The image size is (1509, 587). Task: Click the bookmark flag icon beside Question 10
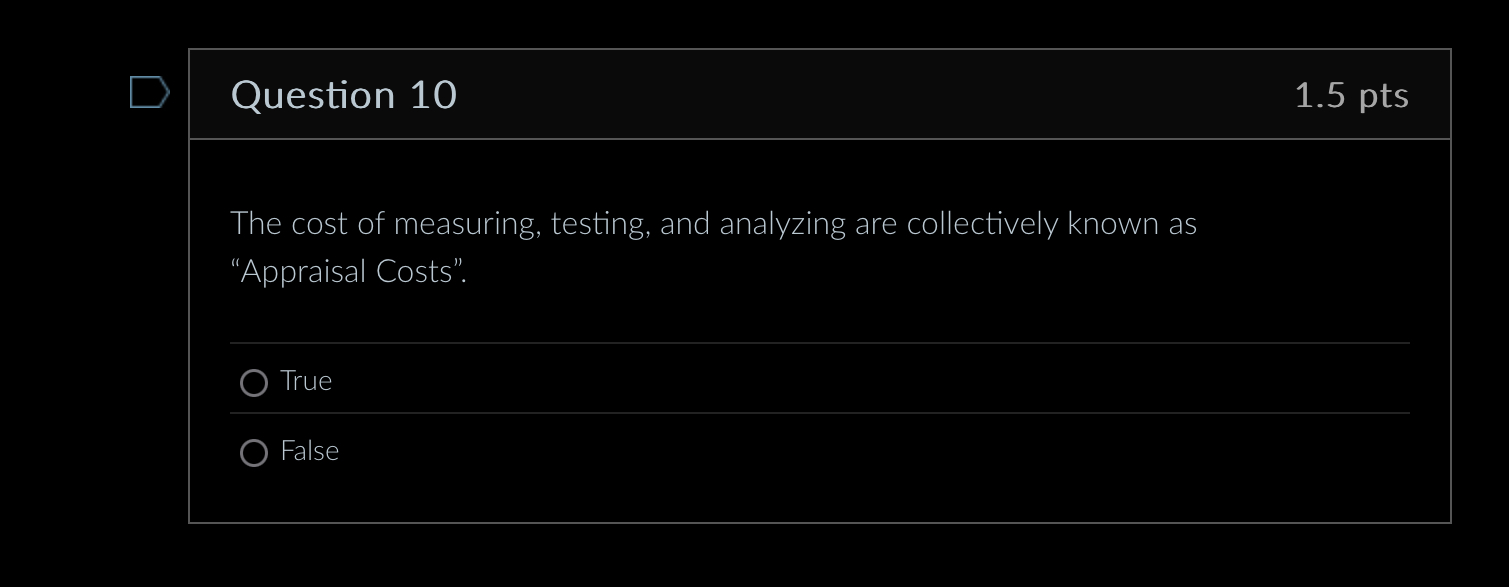tap(150, 94)
